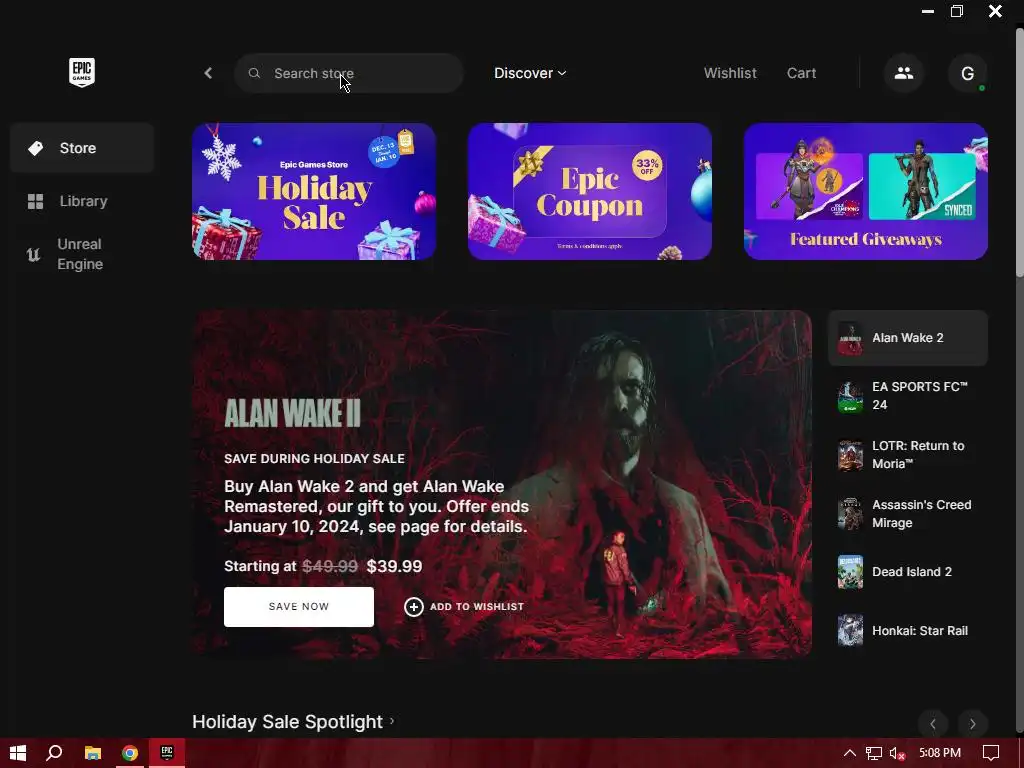The image size is (1024, 768).
Task: Expand the Holiday Sale Spotlight chevron
Action: 392,721
